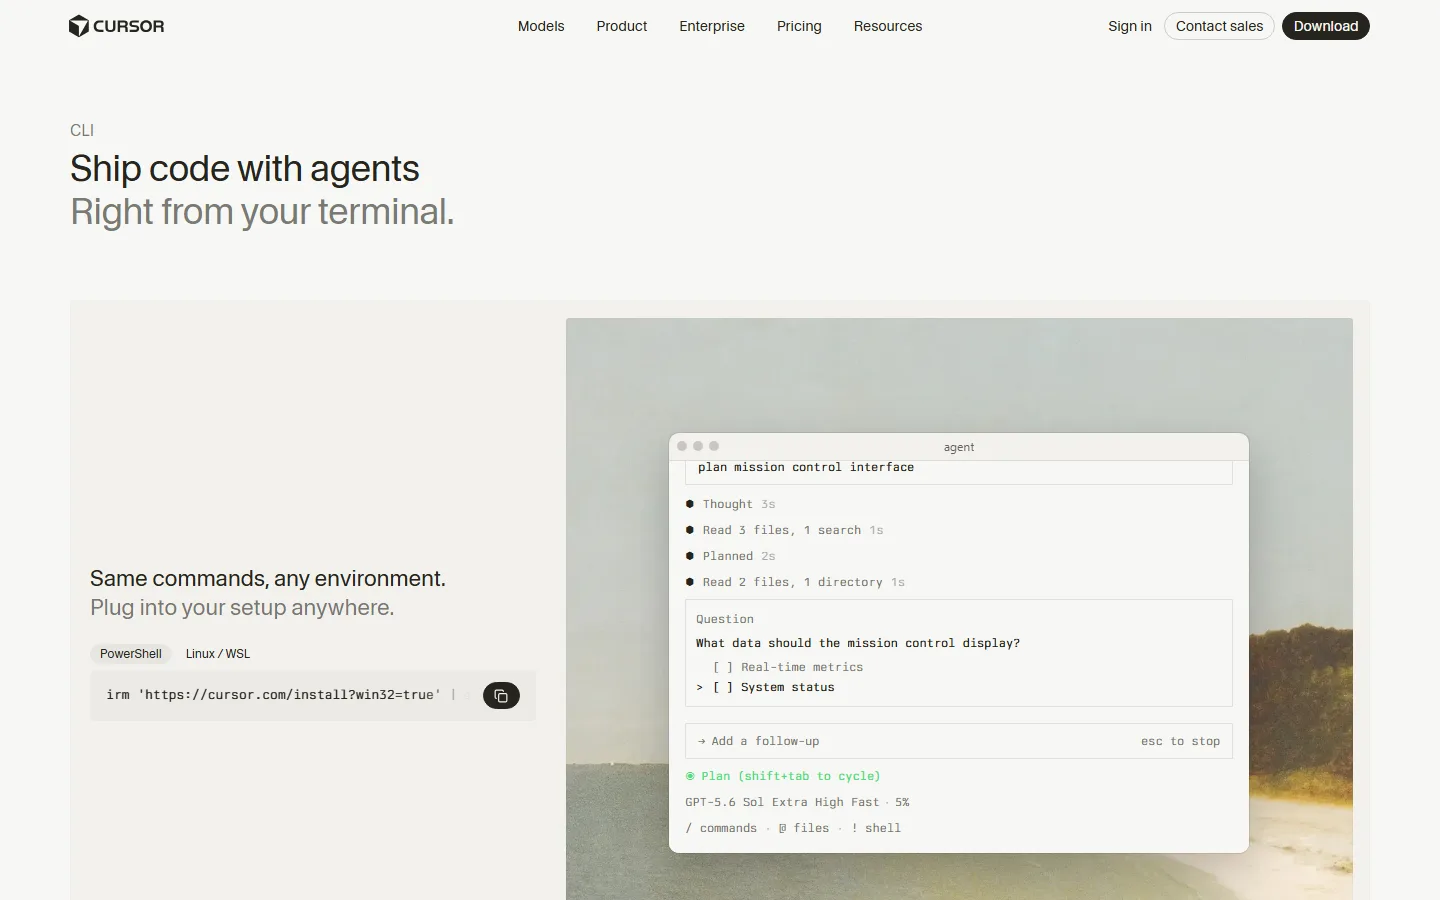Select the PowerShell tab
1440x900 pixels.
pyautogui.click(x=131, y=654)
